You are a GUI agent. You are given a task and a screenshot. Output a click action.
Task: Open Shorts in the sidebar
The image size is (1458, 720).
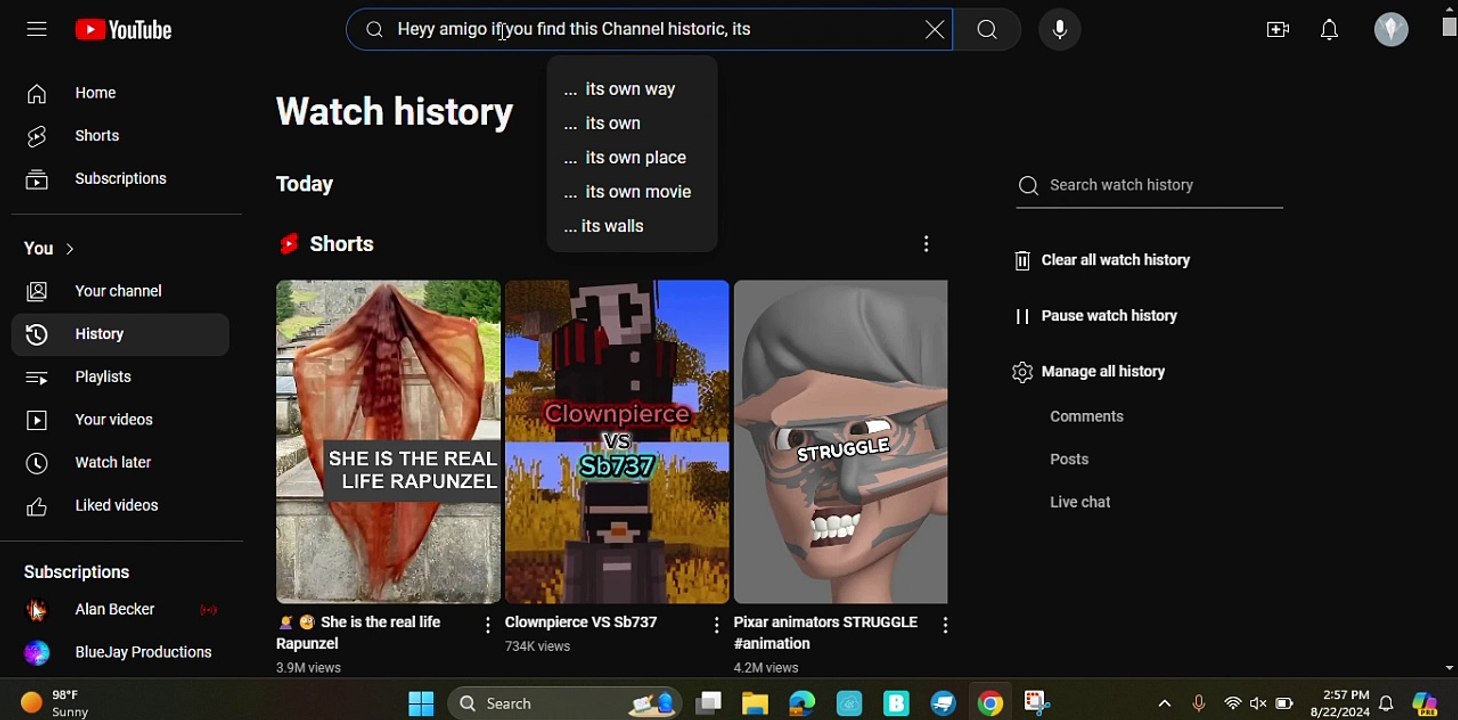pyautogui.click(x=120, y=136)
